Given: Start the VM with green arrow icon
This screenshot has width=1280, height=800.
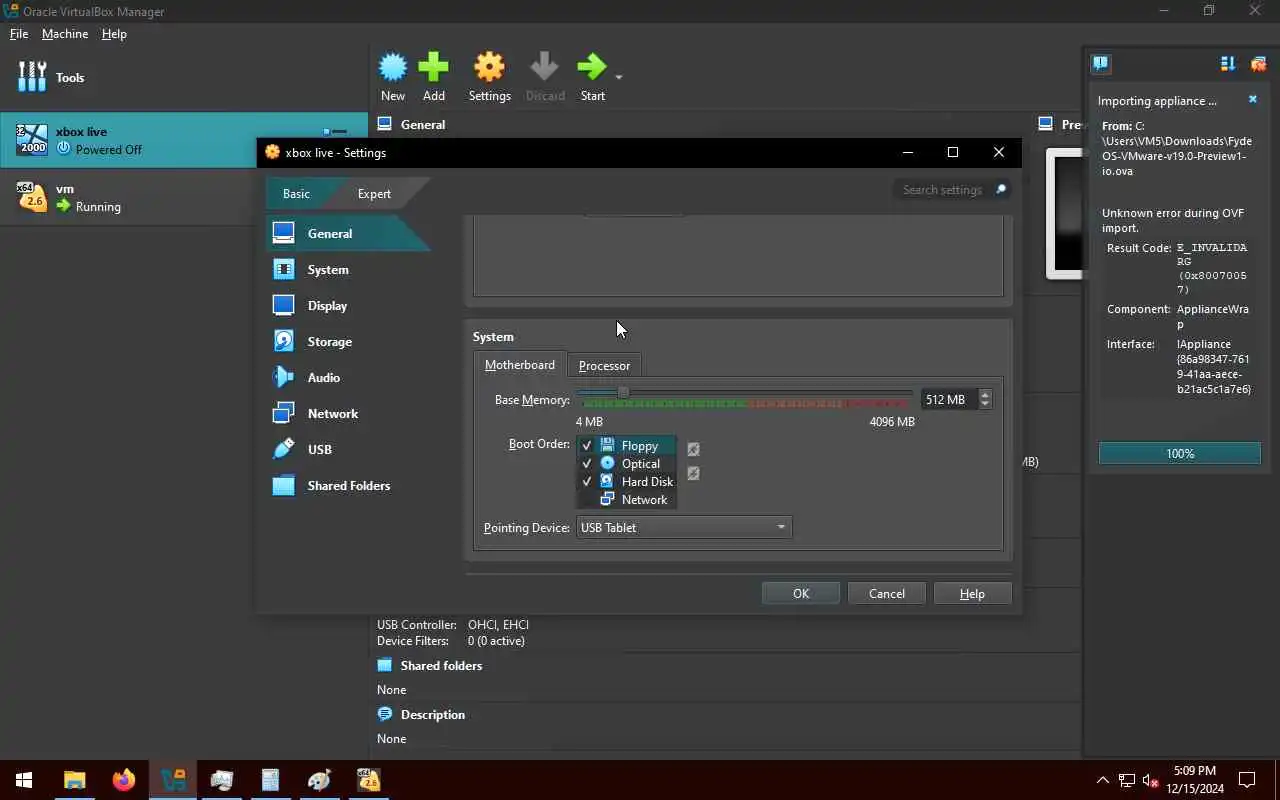Looking at the screenshot, I should click(592, 78).
